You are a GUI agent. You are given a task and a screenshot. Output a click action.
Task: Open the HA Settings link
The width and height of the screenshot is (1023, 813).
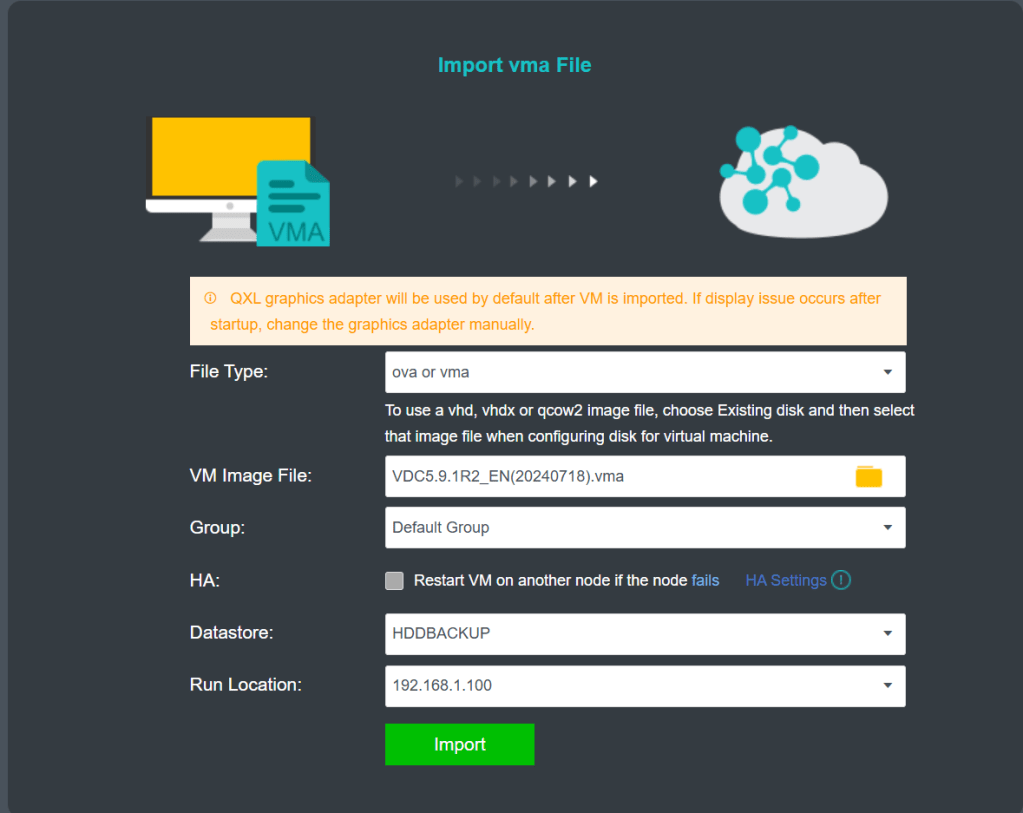pos(785,580)
